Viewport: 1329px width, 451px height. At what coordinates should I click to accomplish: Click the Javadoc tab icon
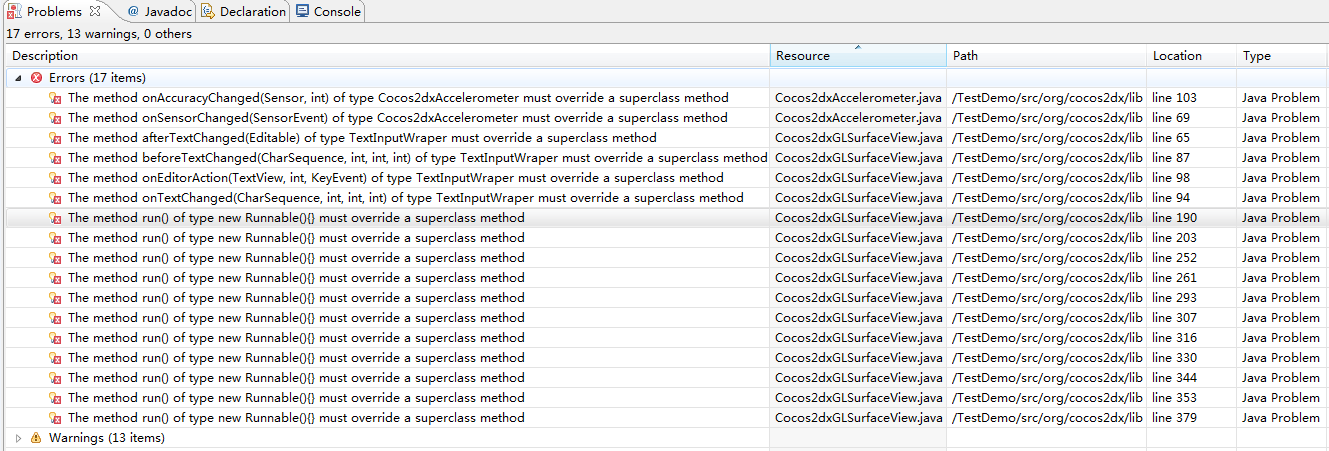click(x=133, y=11)
